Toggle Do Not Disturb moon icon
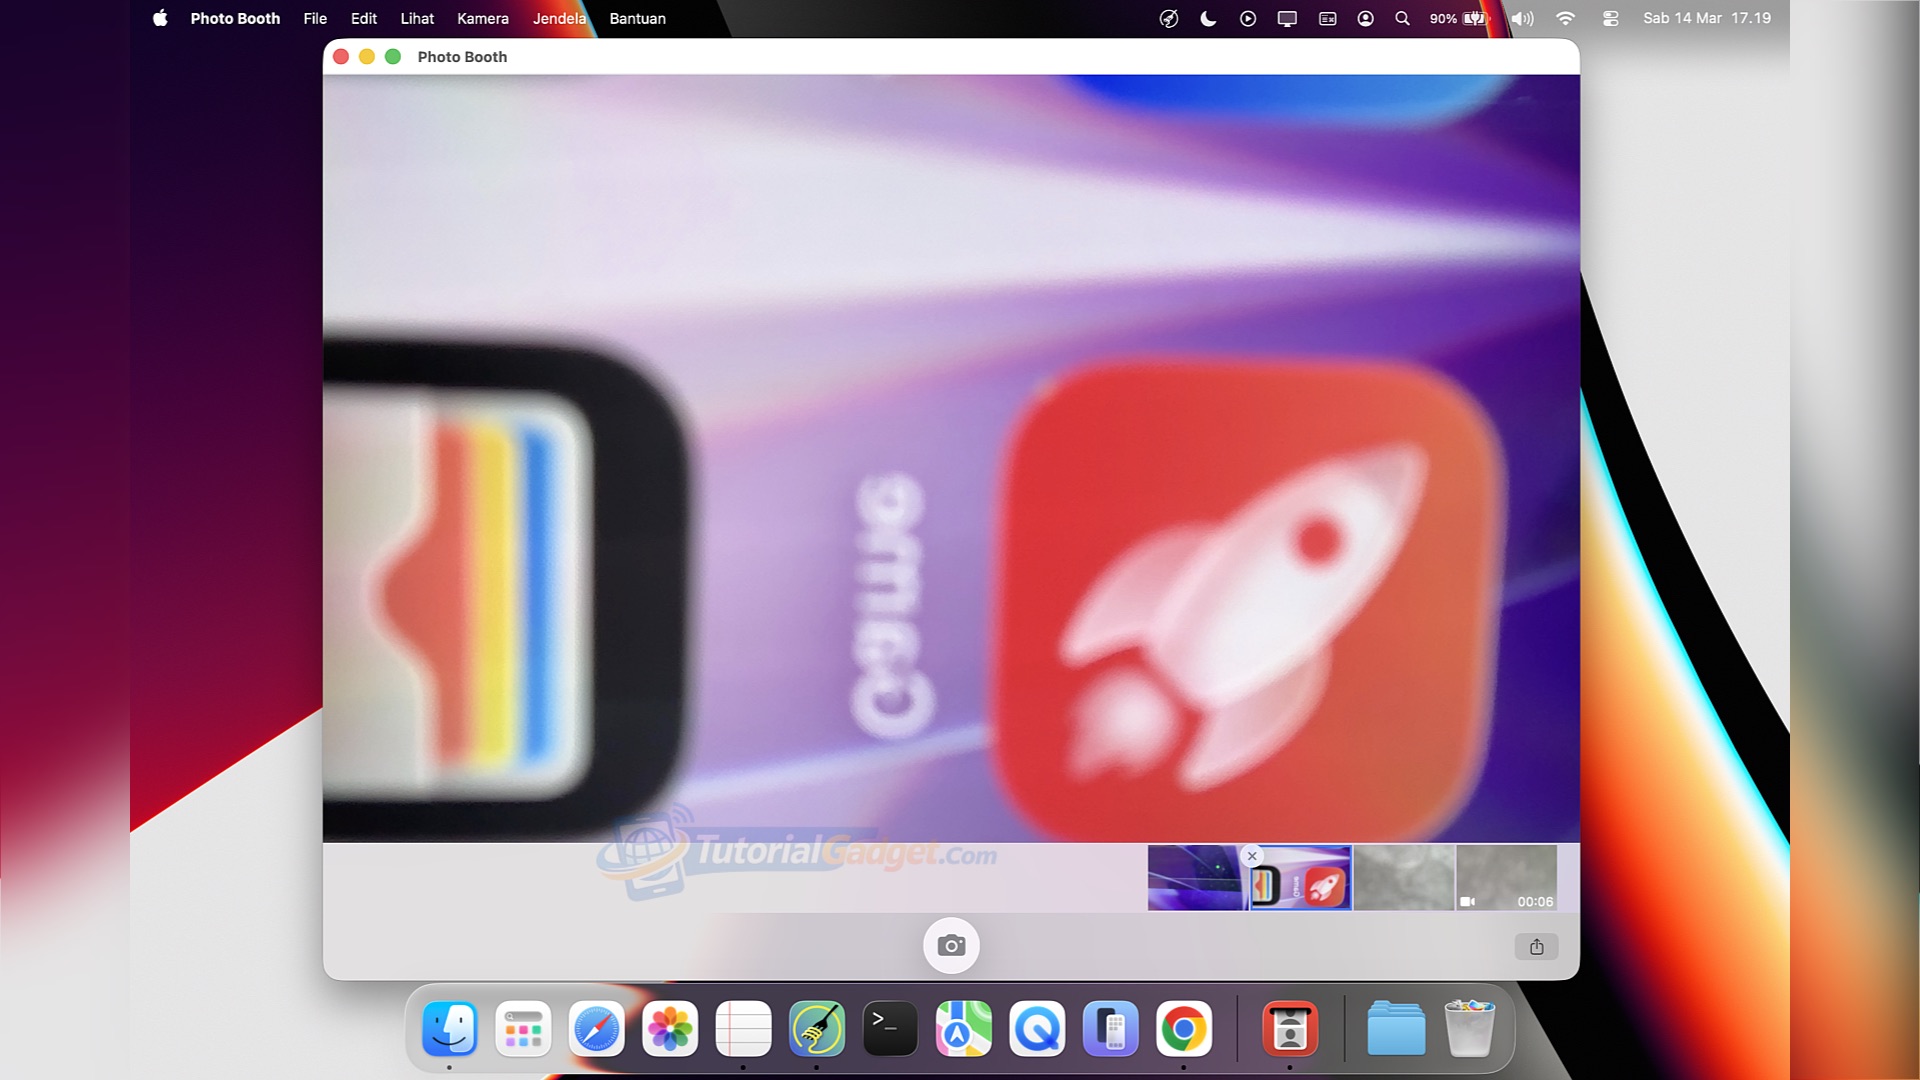This screenshot has height=1080, width=1920. (1208, 18)
